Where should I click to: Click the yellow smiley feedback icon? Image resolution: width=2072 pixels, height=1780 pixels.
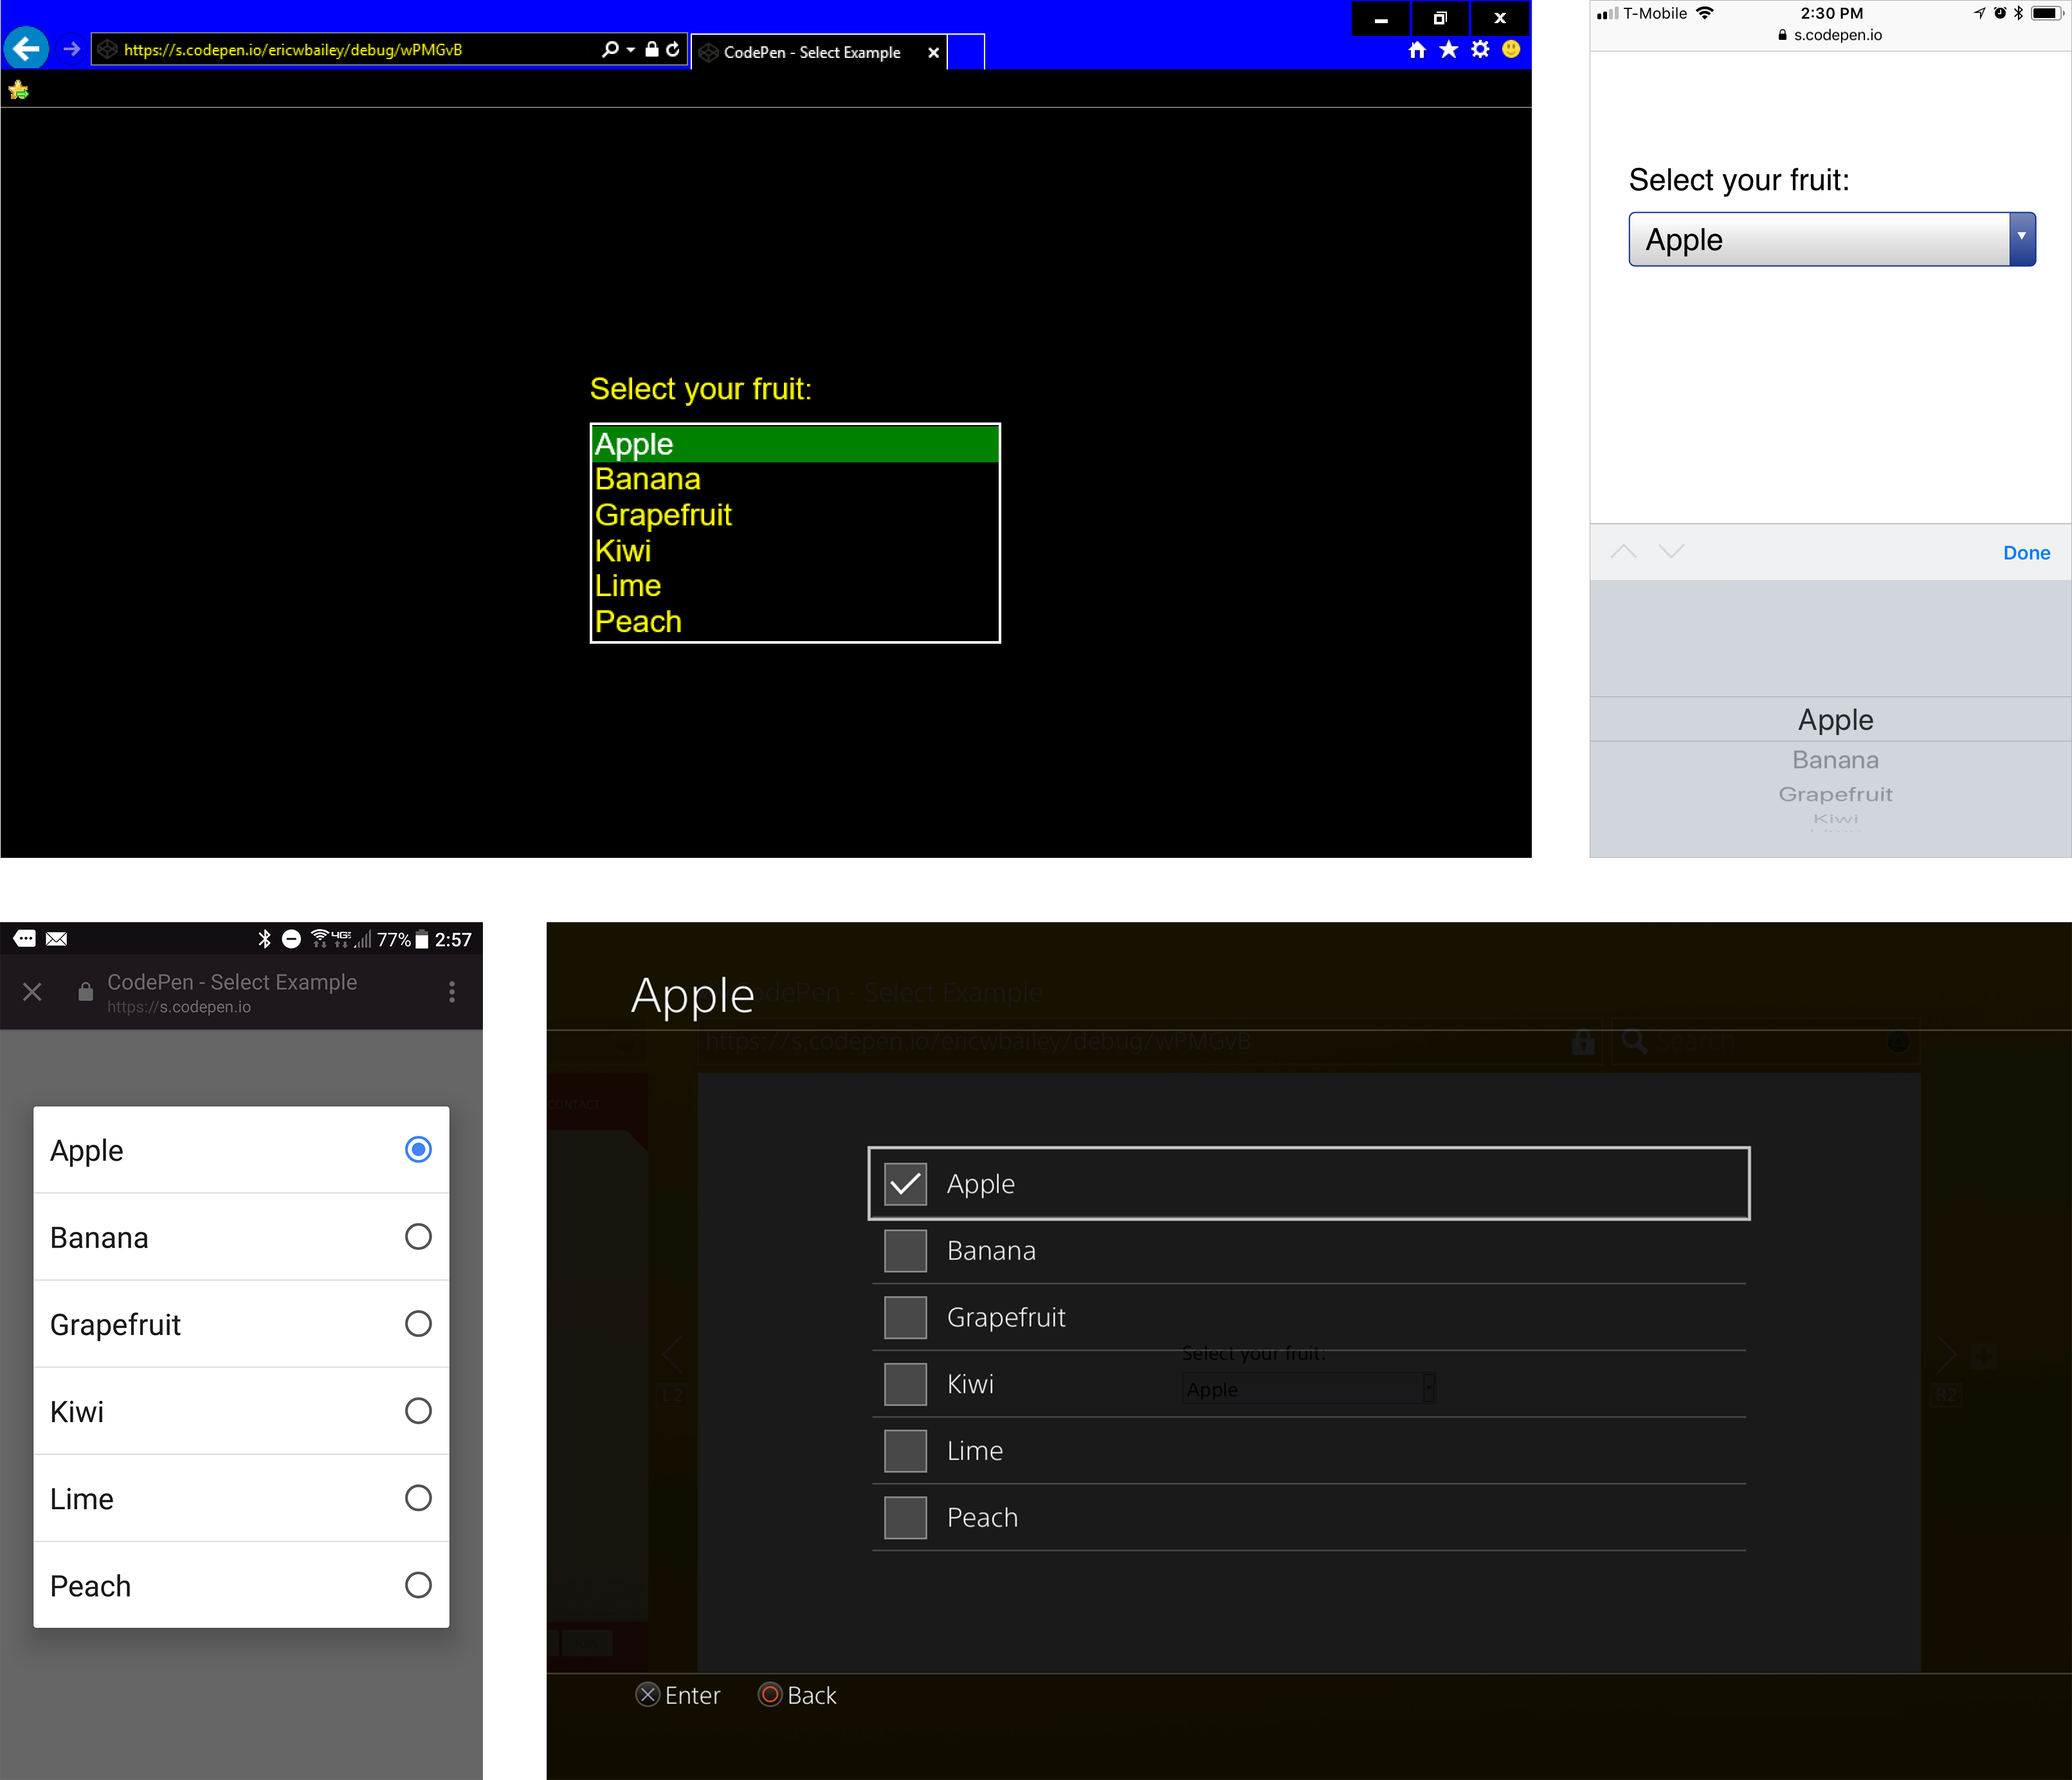point(1511,49)
